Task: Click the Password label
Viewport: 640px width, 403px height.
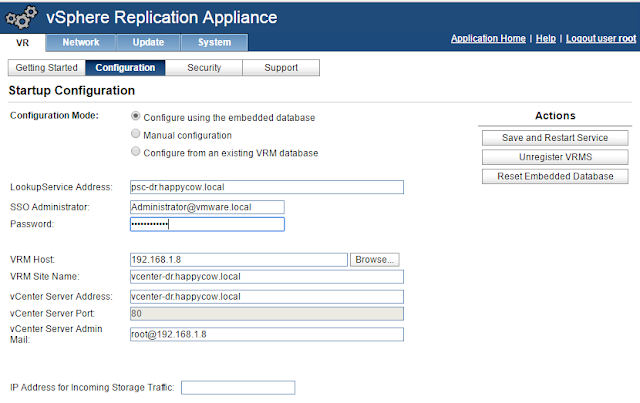Action: [x=32, y=224]
